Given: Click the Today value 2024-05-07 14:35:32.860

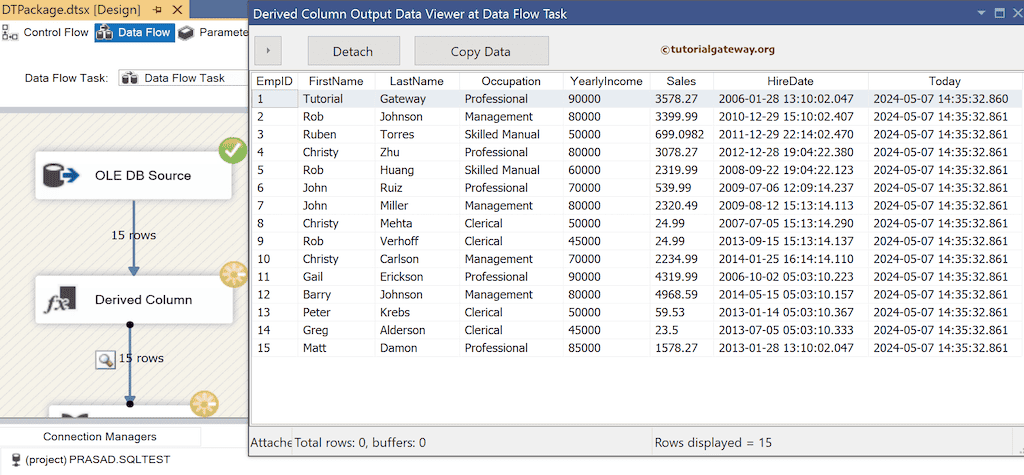Looking at the screenshot, I should pos(944,99).
